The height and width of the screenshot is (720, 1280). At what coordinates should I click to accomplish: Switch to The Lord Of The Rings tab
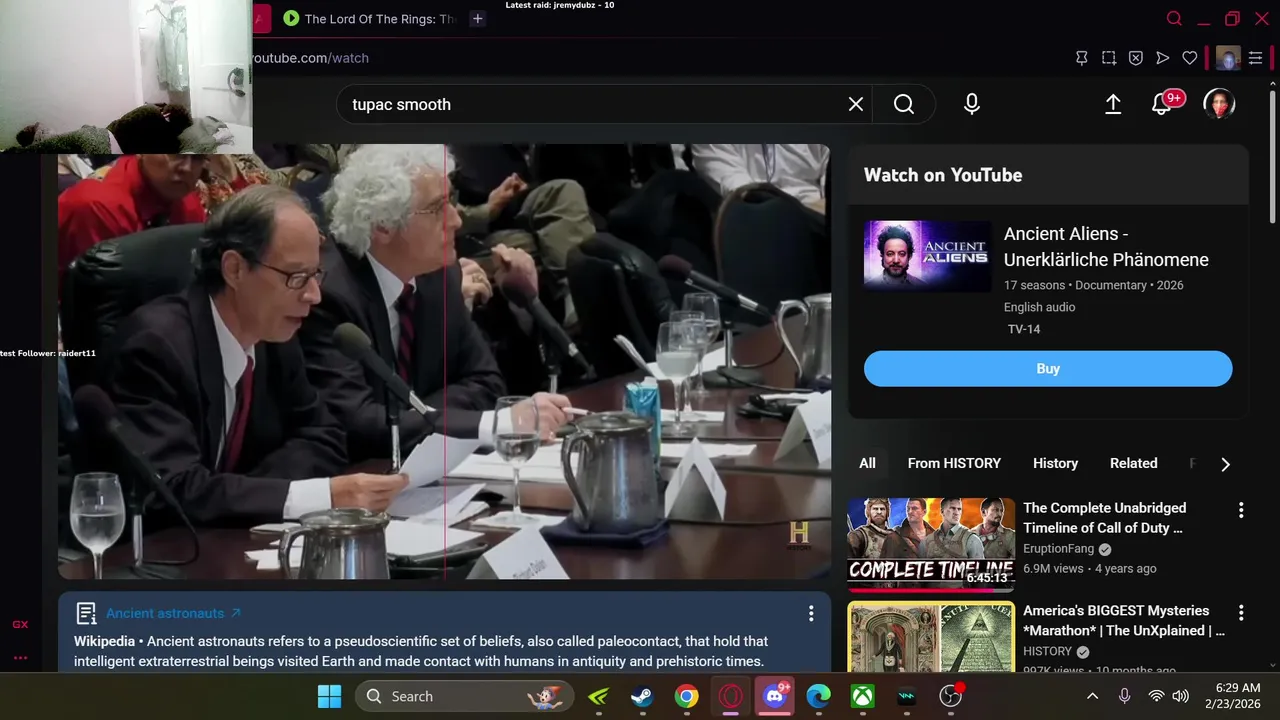[x=369, y=18]
